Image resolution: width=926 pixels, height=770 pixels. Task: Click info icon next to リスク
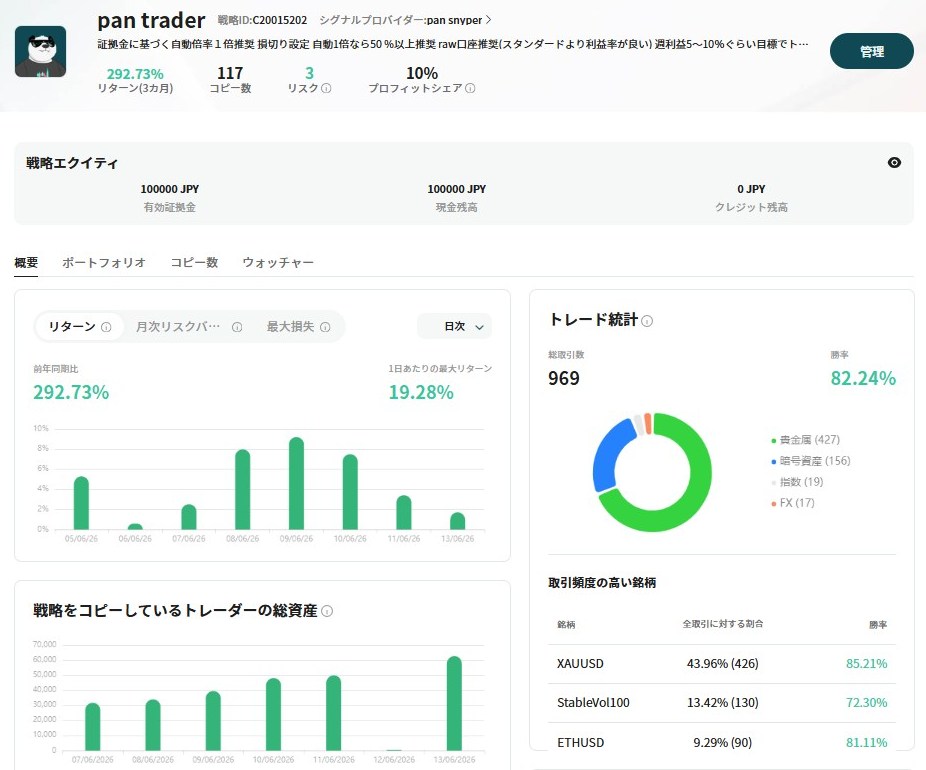(326, 89)
